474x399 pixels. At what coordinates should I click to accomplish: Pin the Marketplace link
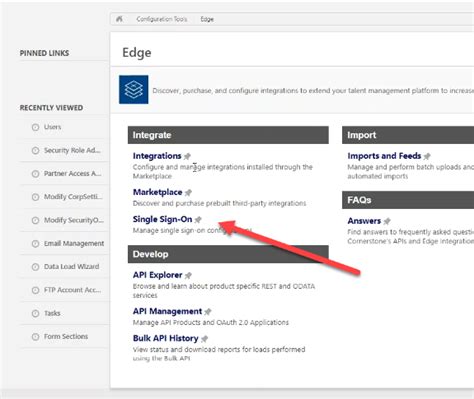click(188, 192)
